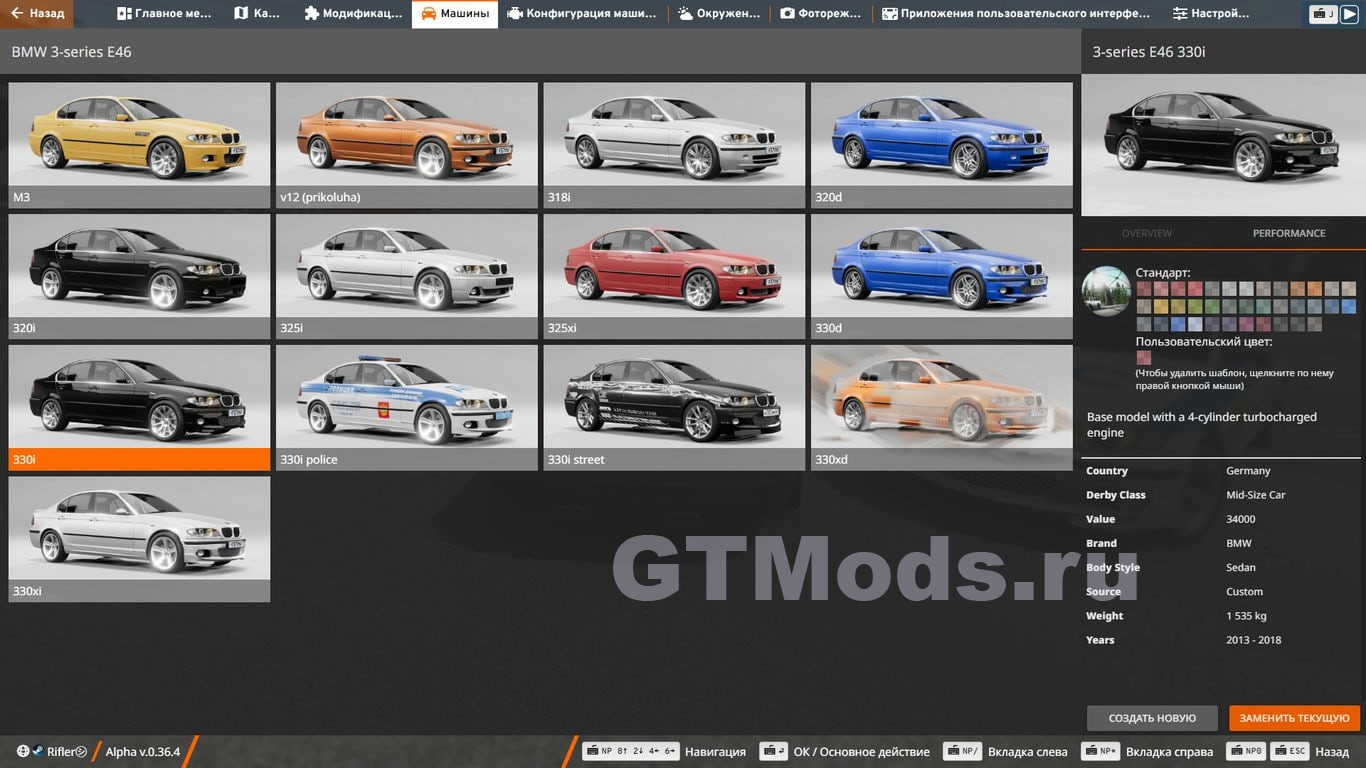
Task: Select the Машины tab
Action: [455, 14]
